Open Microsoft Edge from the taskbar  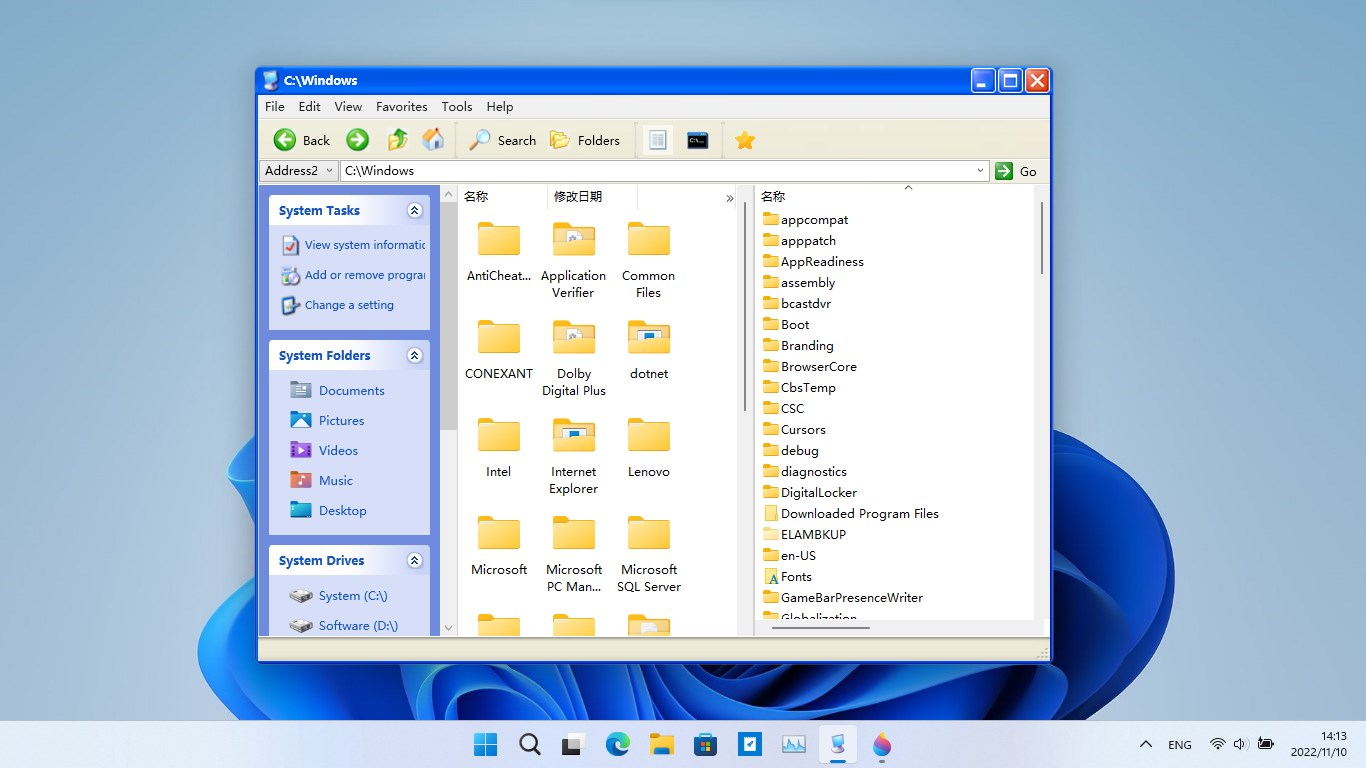(x=618, y=744)
